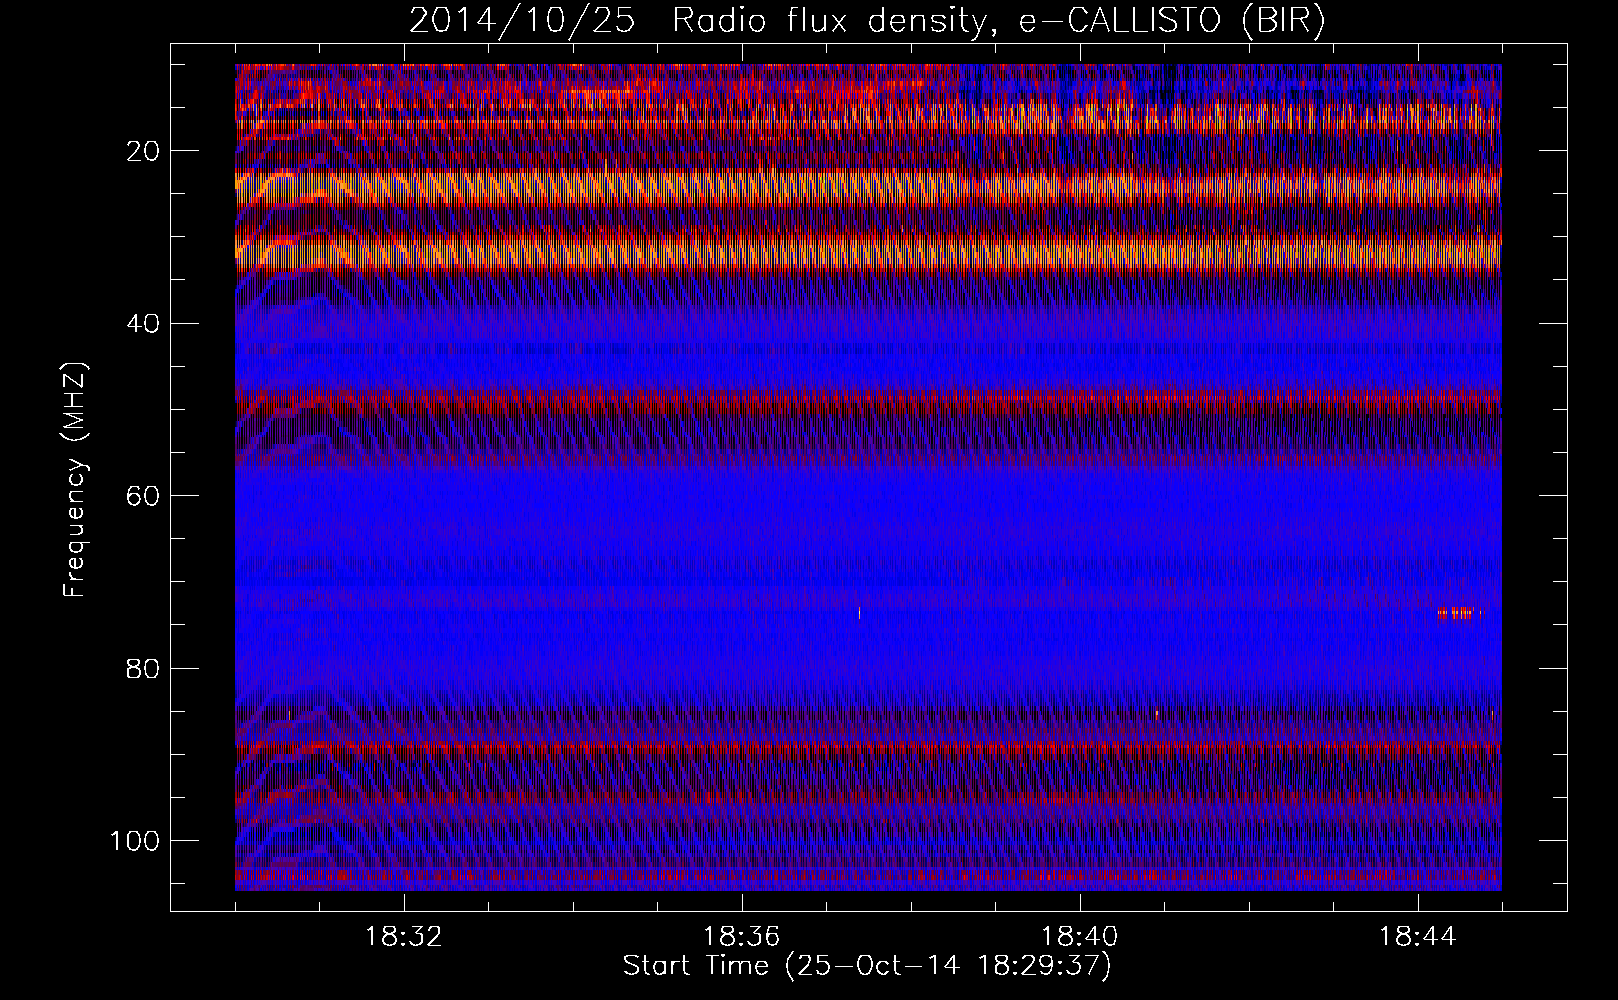Click the 40 MHz frequency tick label

point(143,323)
